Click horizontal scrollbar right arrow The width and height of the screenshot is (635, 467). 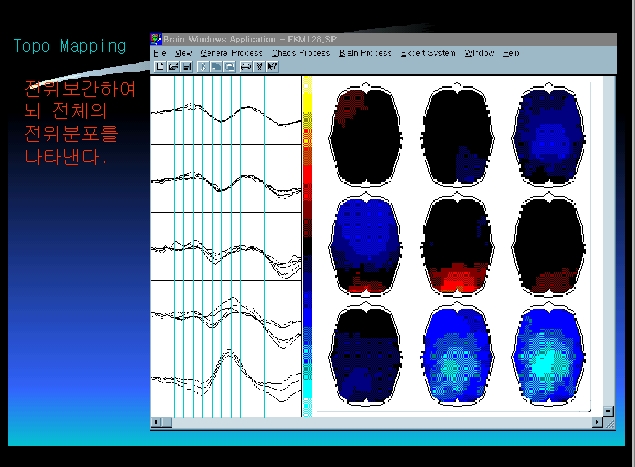coord(597,422)
